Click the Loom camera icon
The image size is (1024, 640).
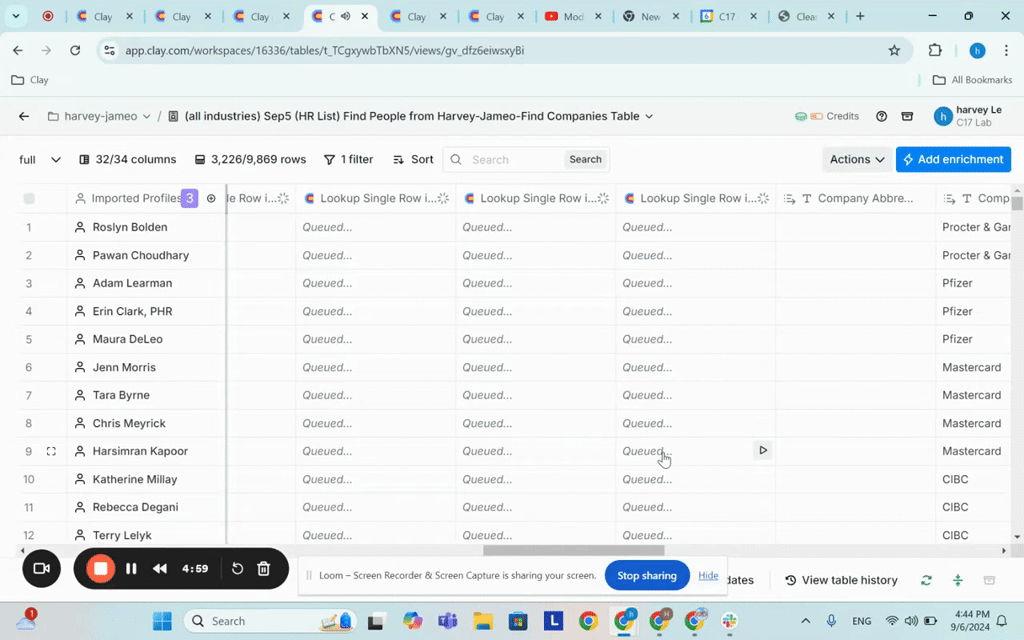click(42, 569)
